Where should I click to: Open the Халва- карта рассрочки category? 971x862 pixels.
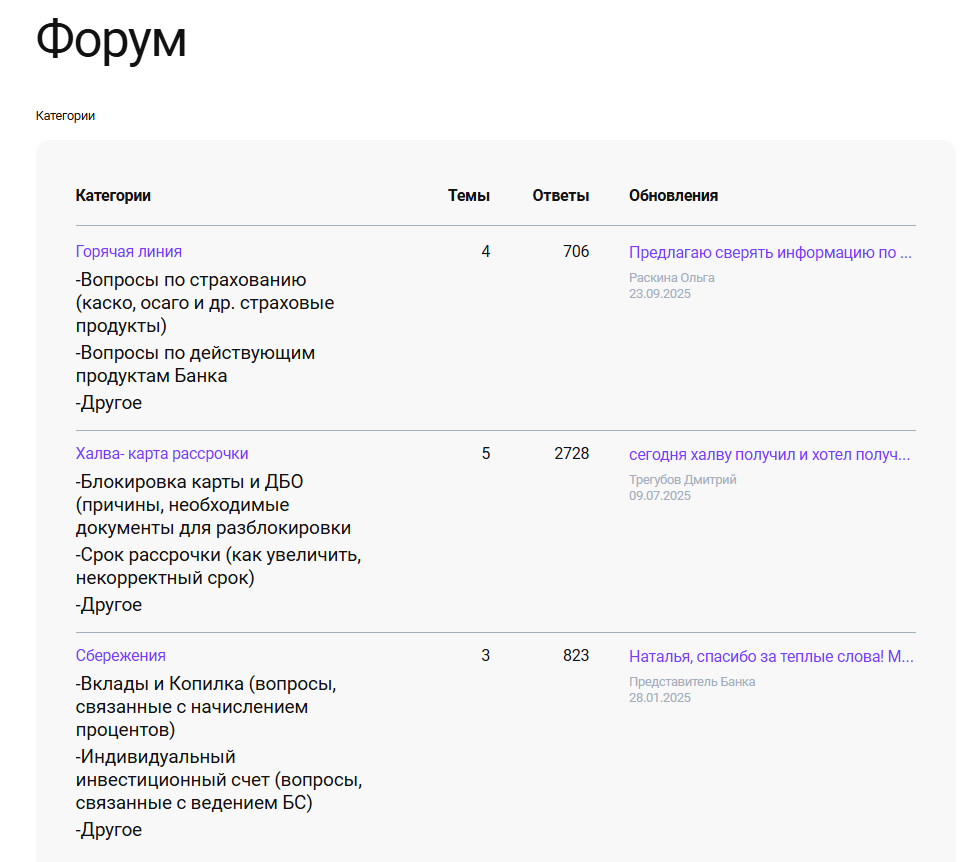tap(162, 454)
